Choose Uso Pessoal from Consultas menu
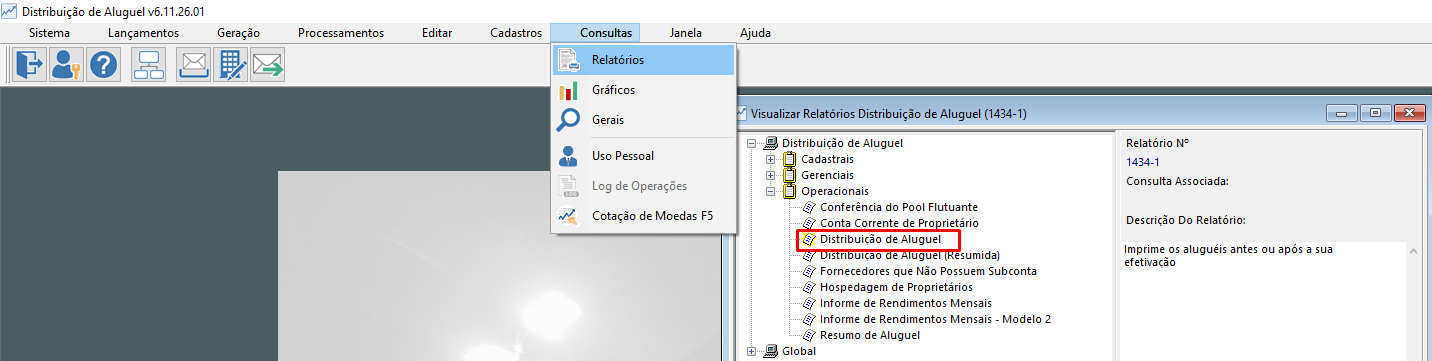The image size is (1432, 361). click(x=643, y=156)
